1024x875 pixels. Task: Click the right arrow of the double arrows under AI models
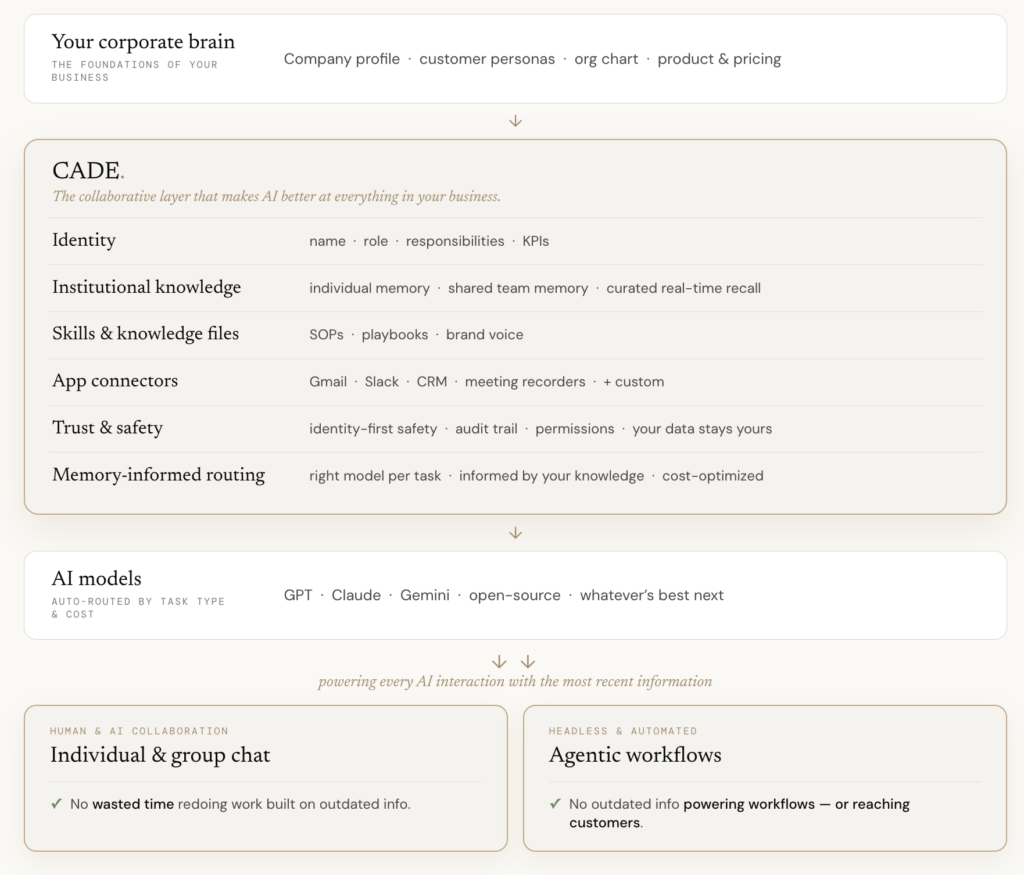pos(528,661)
